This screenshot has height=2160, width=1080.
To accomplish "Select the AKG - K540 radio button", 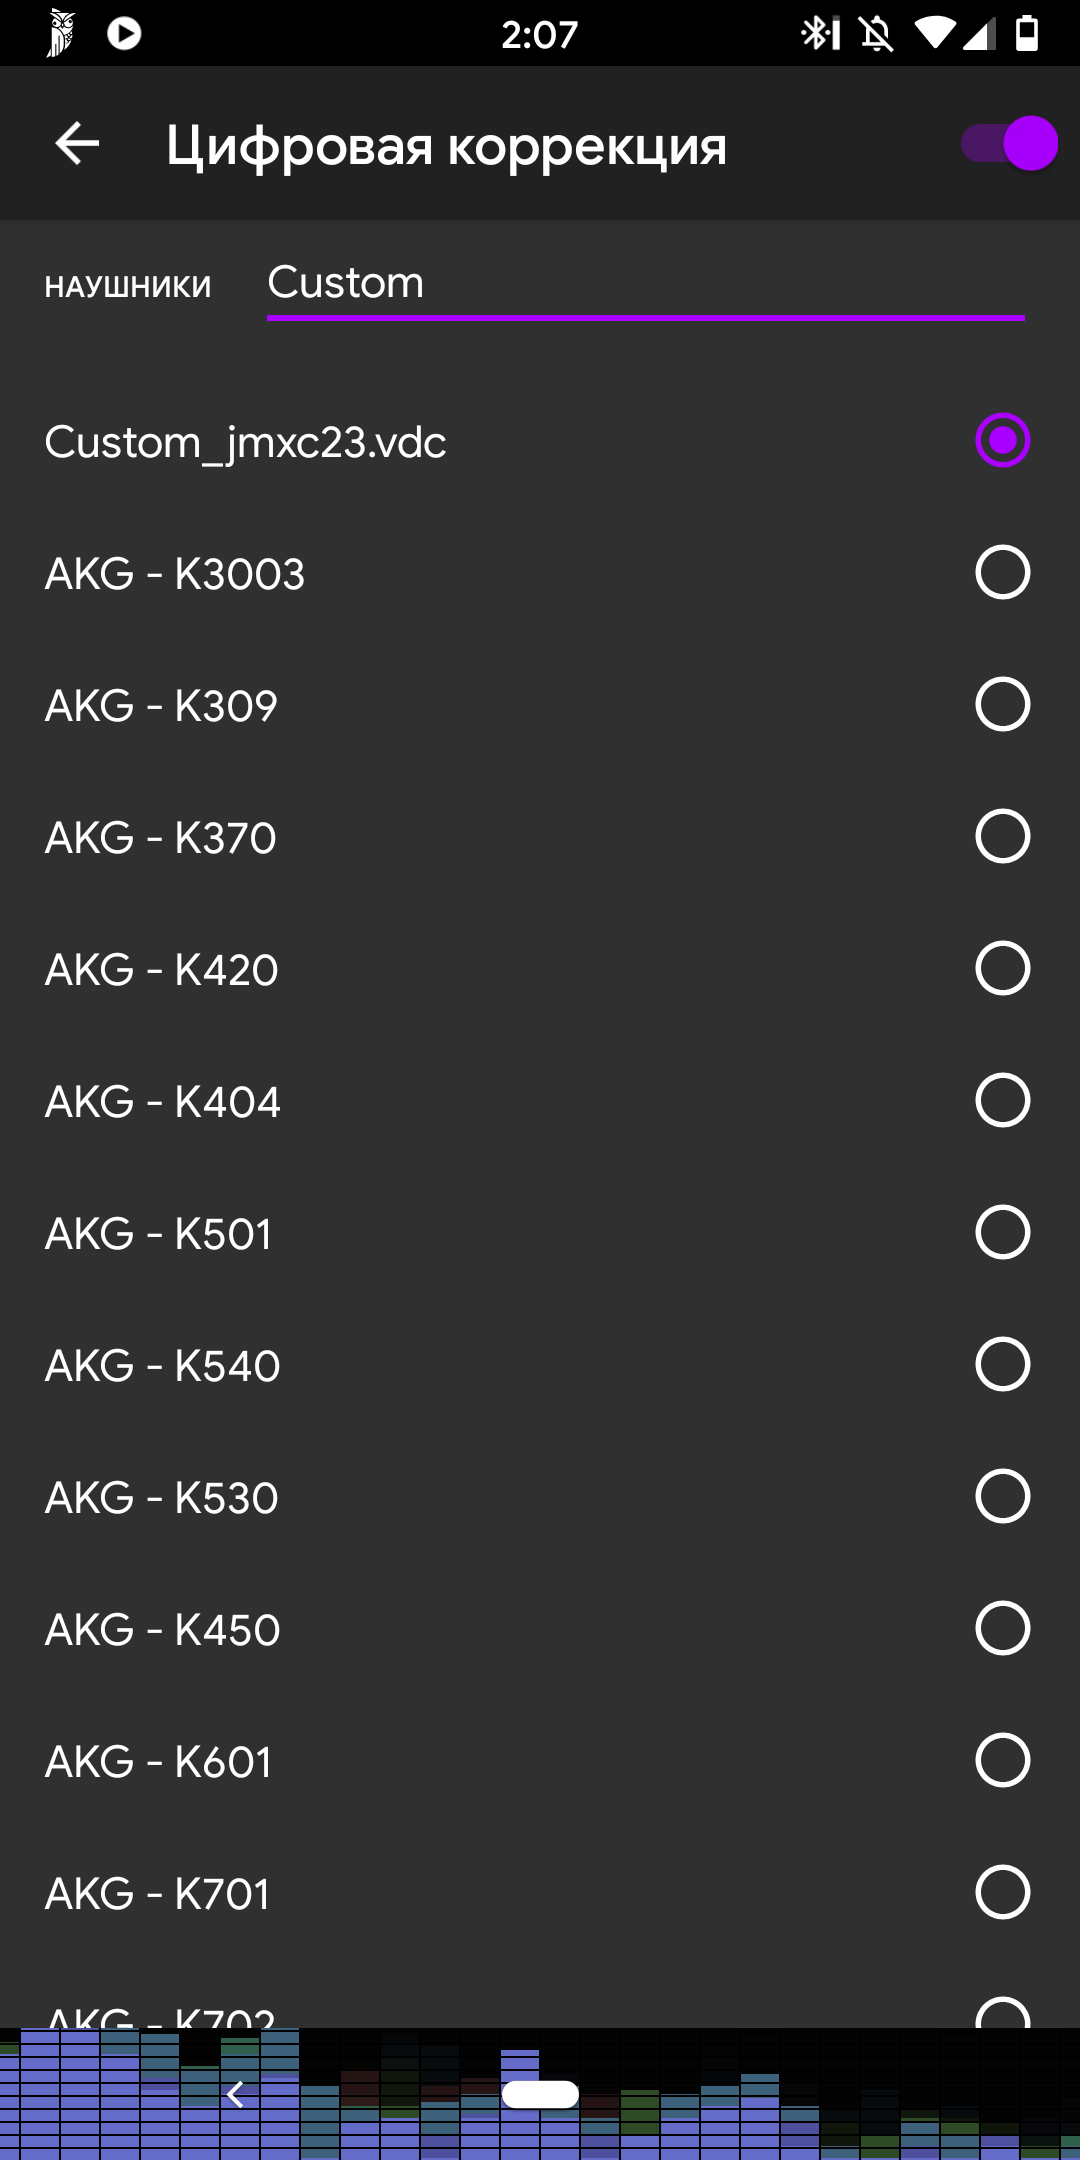I will (x=1002, y=1365).
